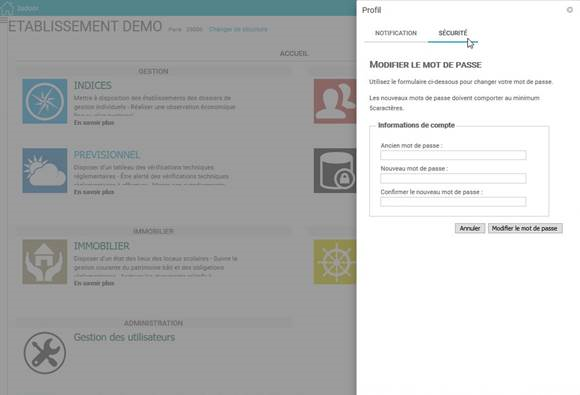Click the home icon in the top bar
Viewport: 580px width, 395px height.
pos(7,8)
